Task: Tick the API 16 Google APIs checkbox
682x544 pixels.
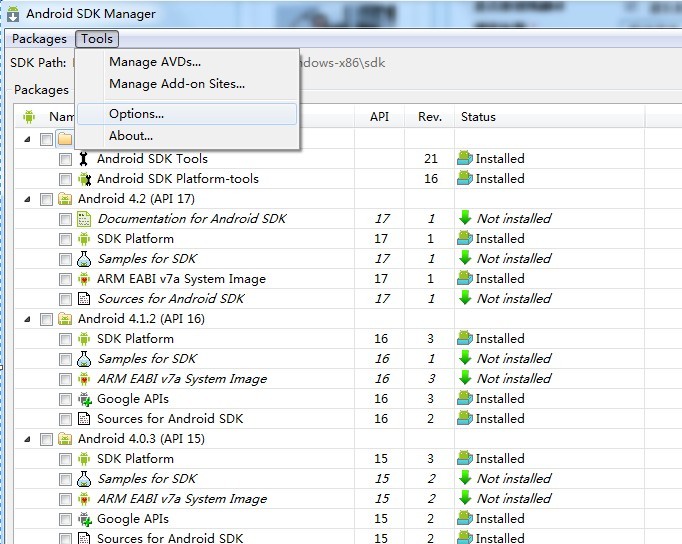Action: [65, 399]
